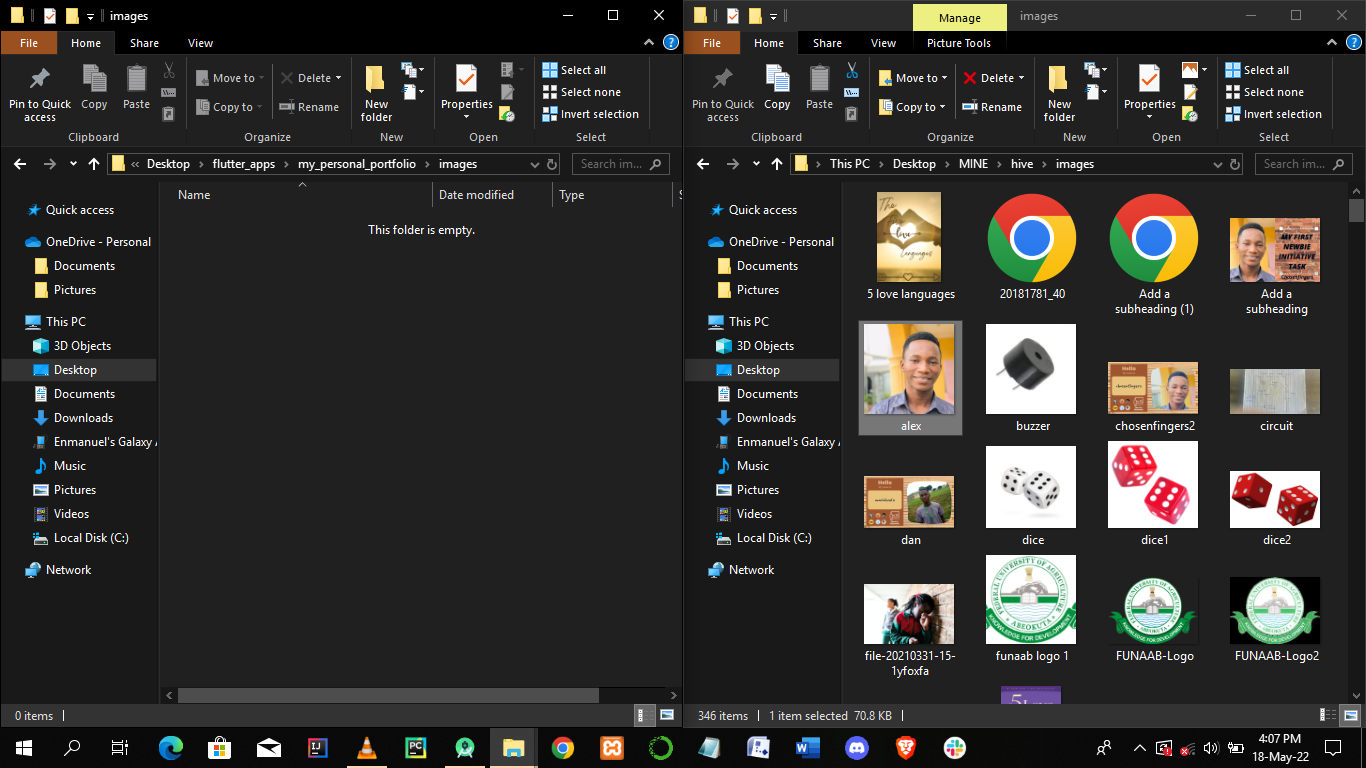Screen dimensions: 1366x768
Task: Click New folder in left window ribbon
Action: 376,94
